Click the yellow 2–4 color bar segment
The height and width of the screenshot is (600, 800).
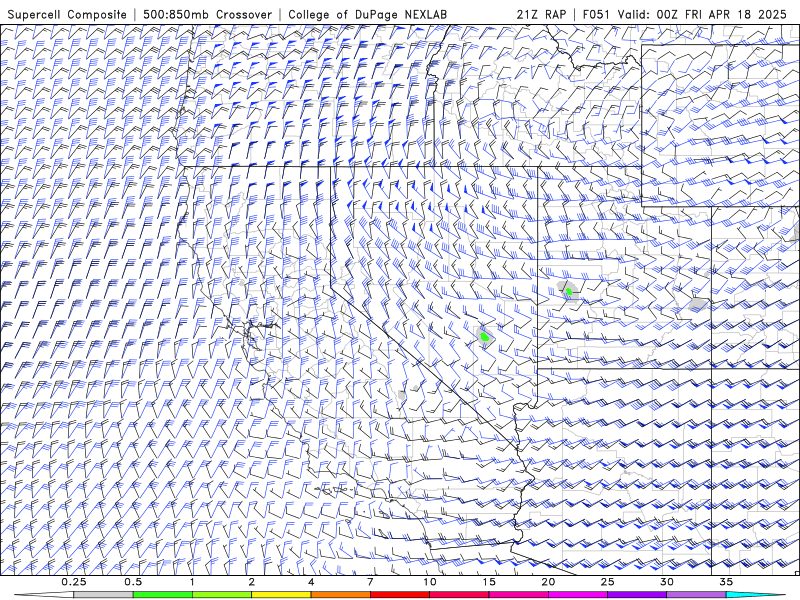coord(281,595)
